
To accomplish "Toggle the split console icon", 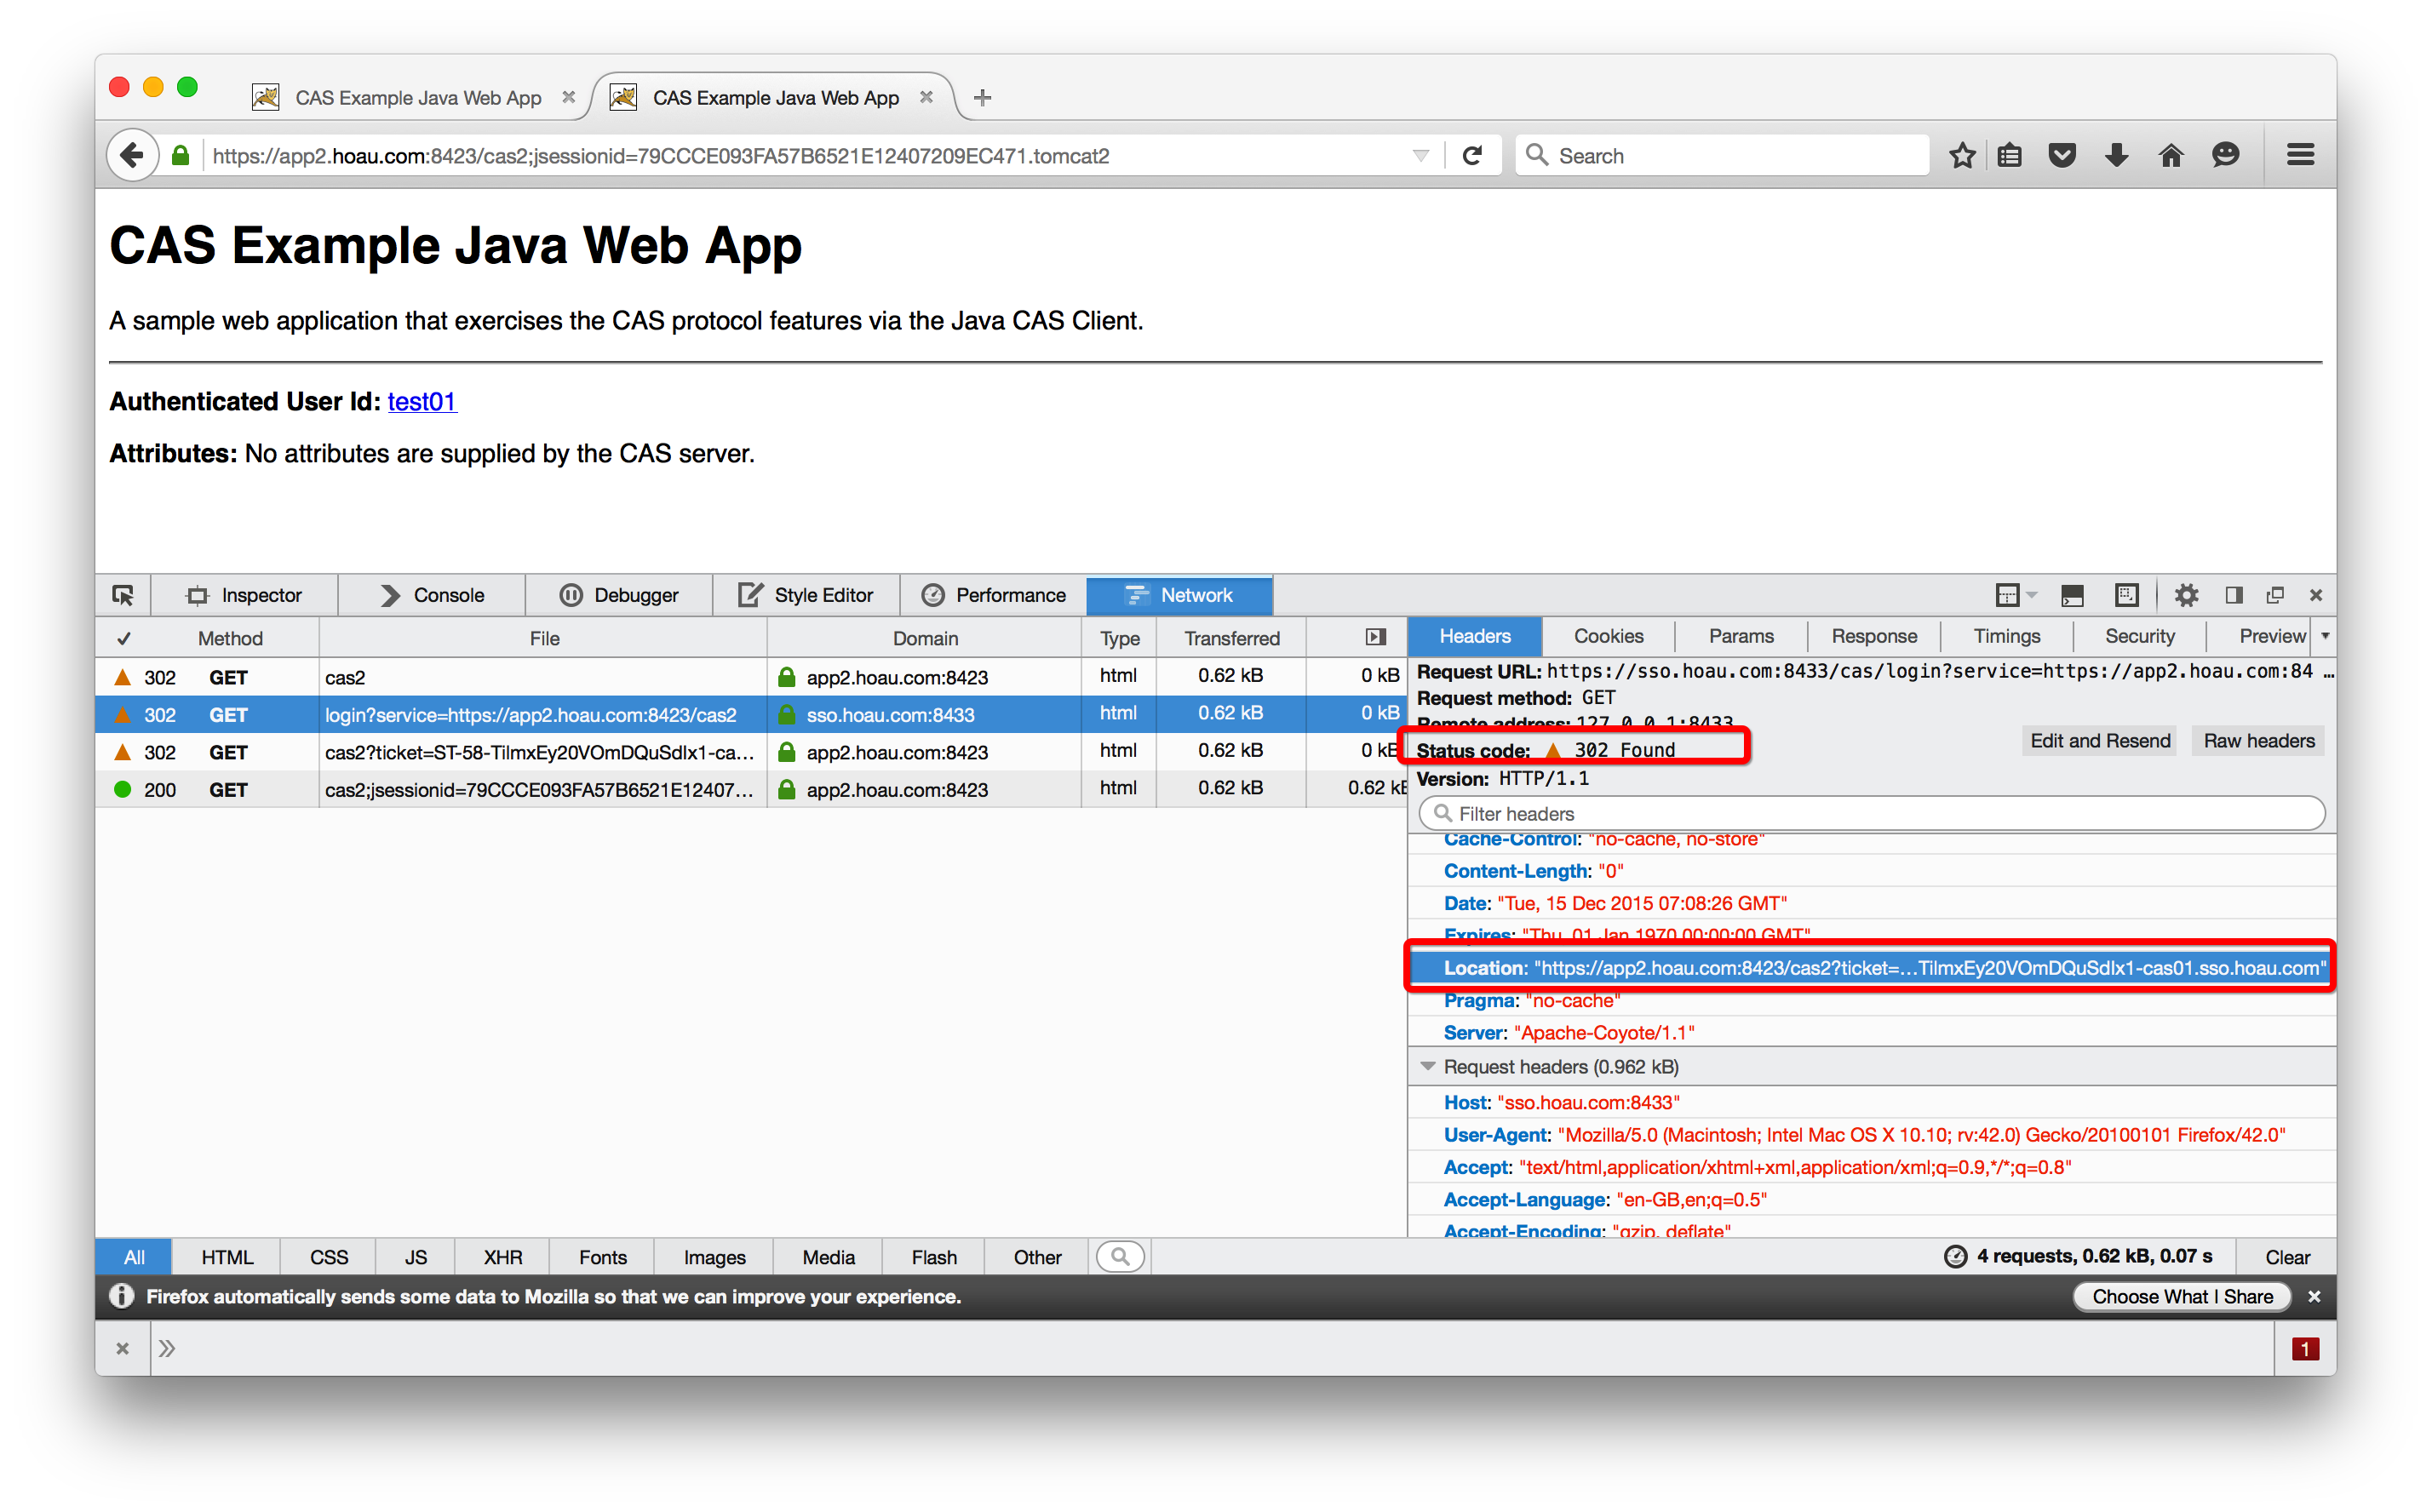I will [2072, 595].
